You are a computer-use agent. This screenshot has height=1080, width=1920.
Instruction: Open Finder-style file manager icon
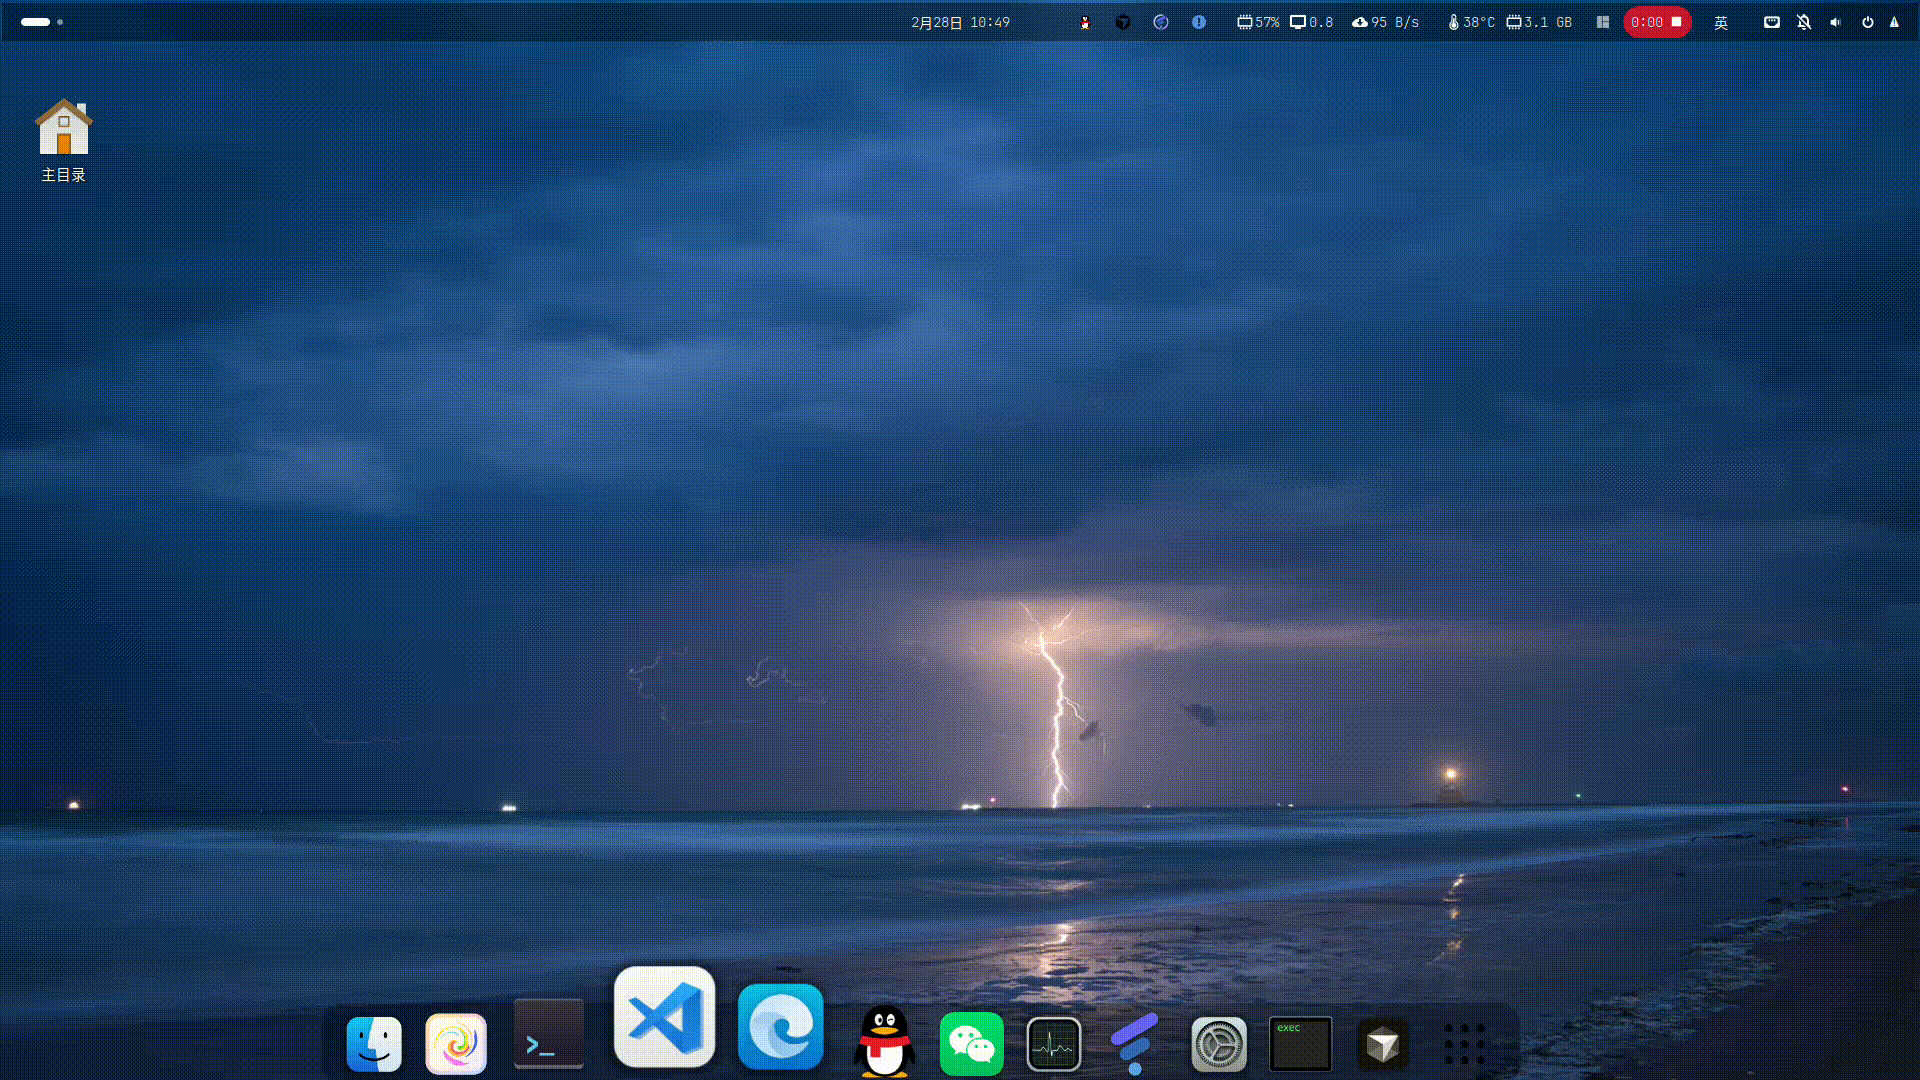pyautogui.click(x=374, y=1044)
